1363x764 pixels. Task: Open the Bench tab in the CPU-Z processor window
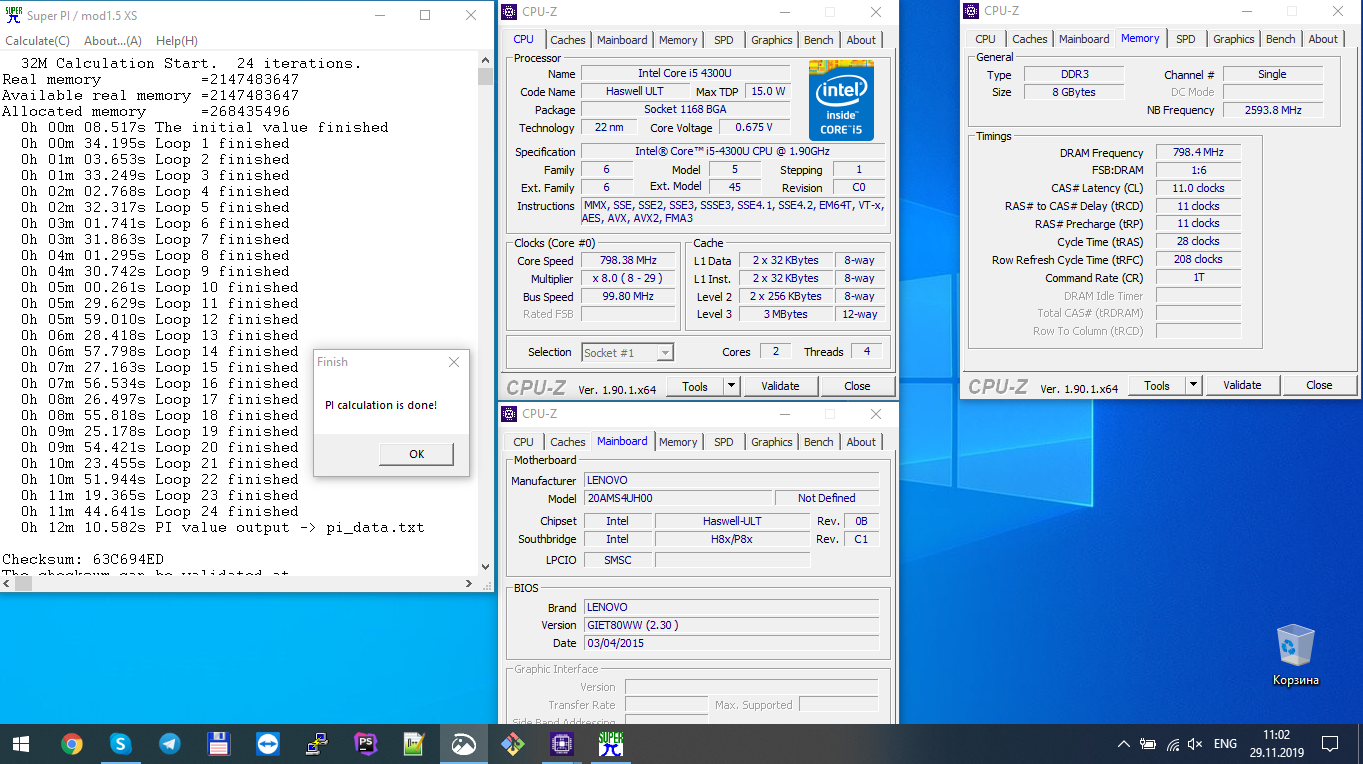point(819,40)
